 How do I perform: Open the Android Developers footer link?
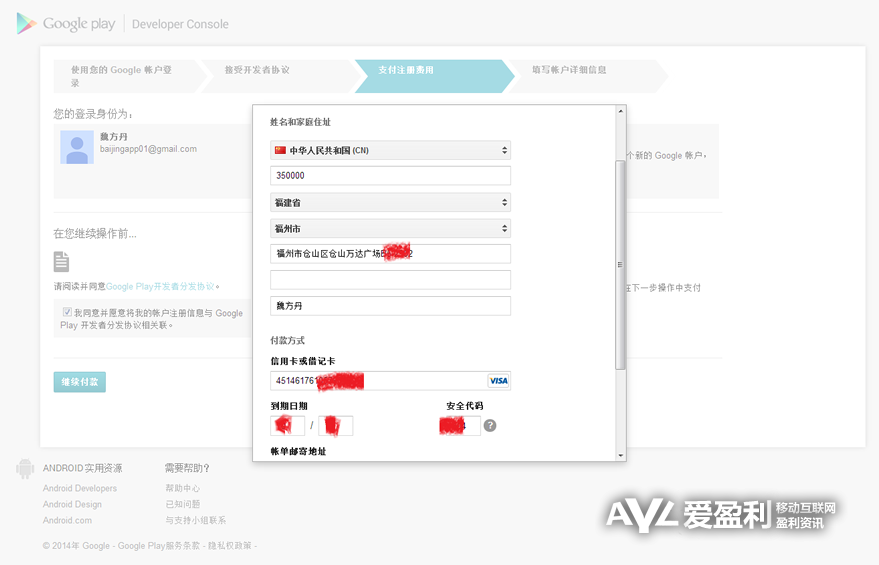[80, 488]
